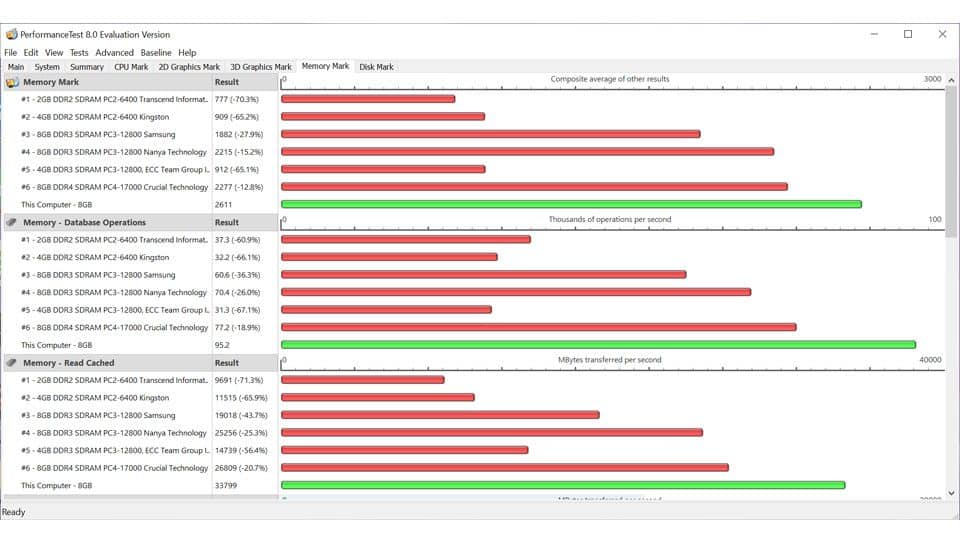
Task: Click Result header of Read Cached section
Action: click(x=227, y=362)
